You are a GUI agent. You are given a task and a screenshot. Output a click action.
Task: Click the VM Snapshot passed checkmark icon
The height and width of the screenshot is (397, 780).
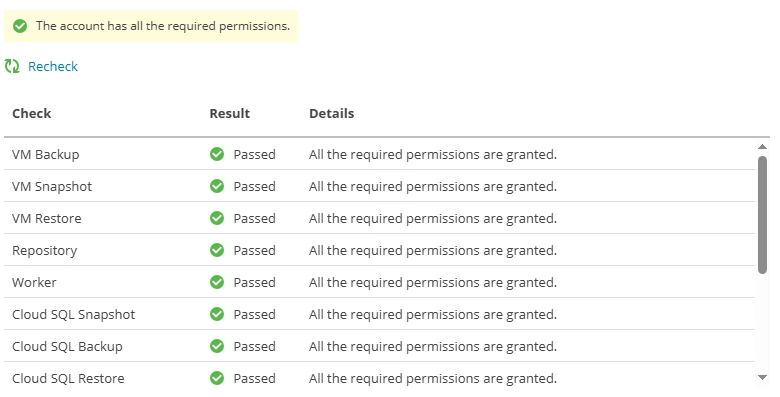(217, 186)
